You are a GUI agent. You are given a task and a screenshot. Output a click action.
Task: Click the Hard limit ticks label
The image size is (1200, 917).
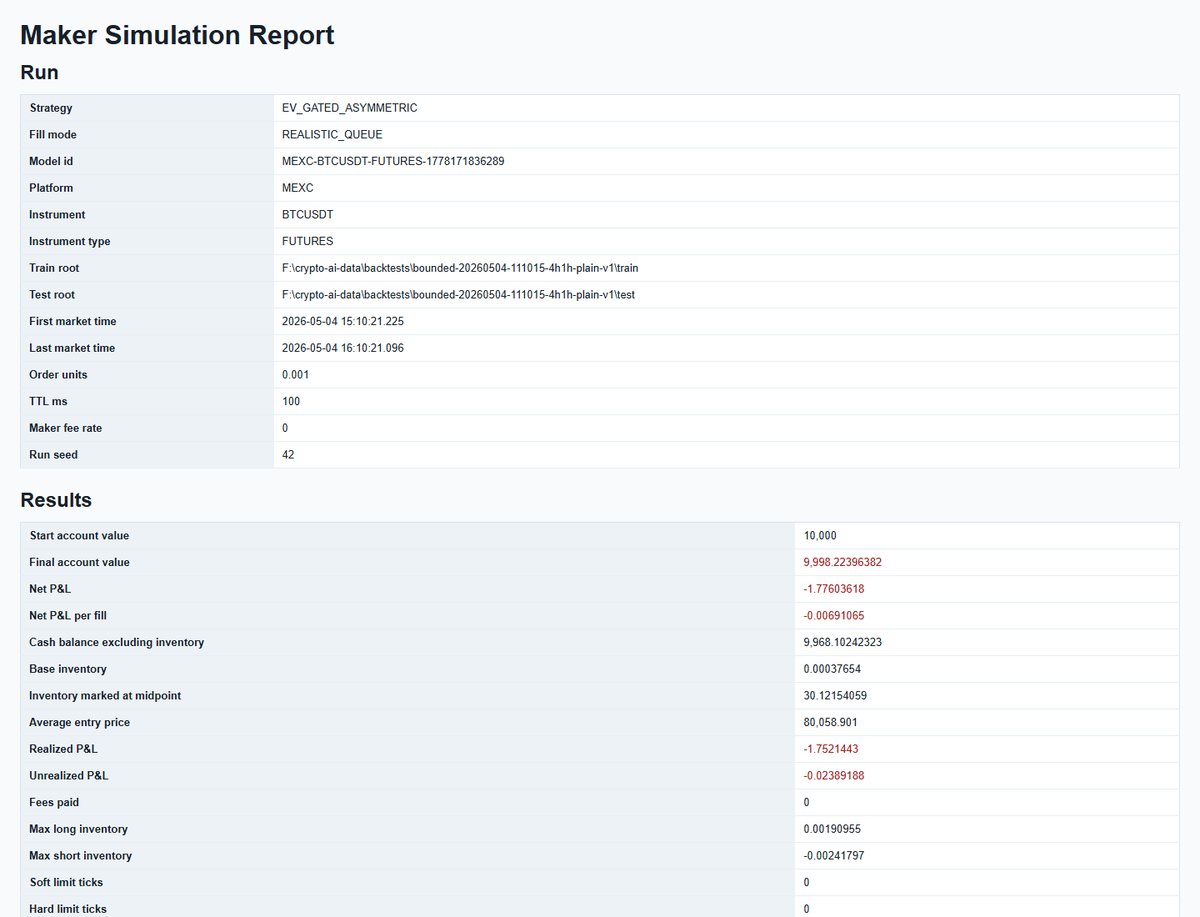pos(68,909)
